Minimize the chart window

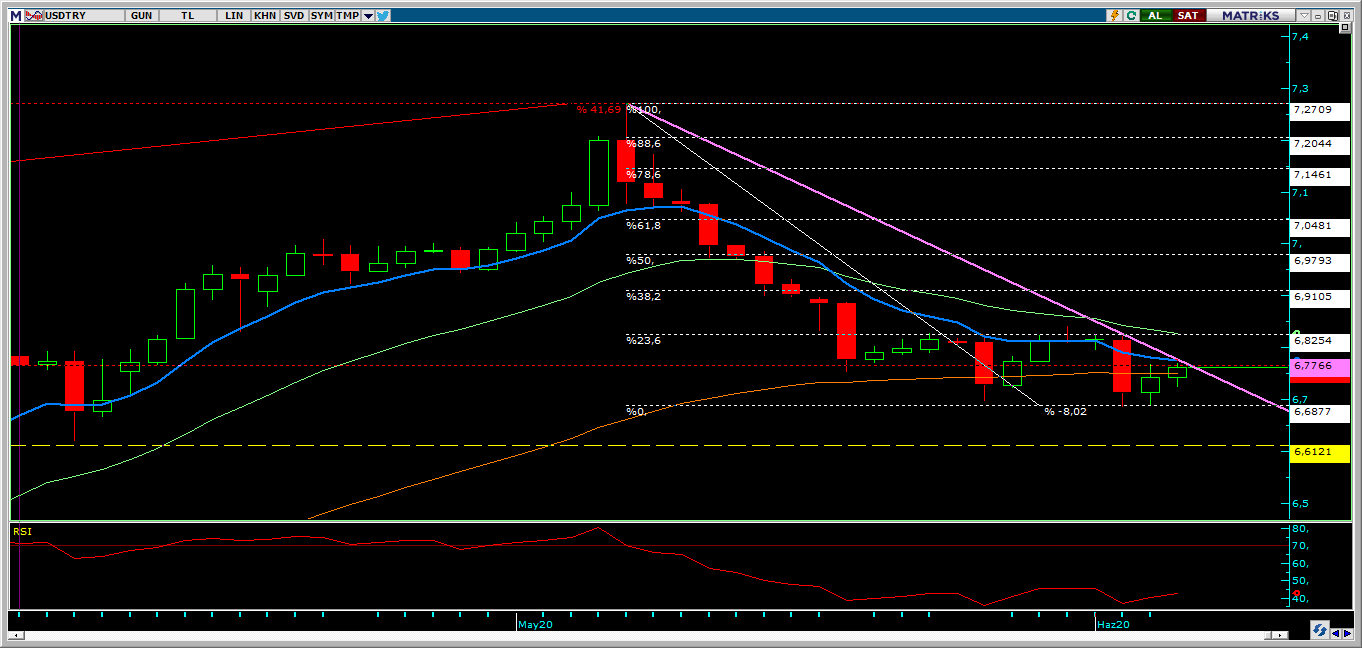tap(1318, 15)
